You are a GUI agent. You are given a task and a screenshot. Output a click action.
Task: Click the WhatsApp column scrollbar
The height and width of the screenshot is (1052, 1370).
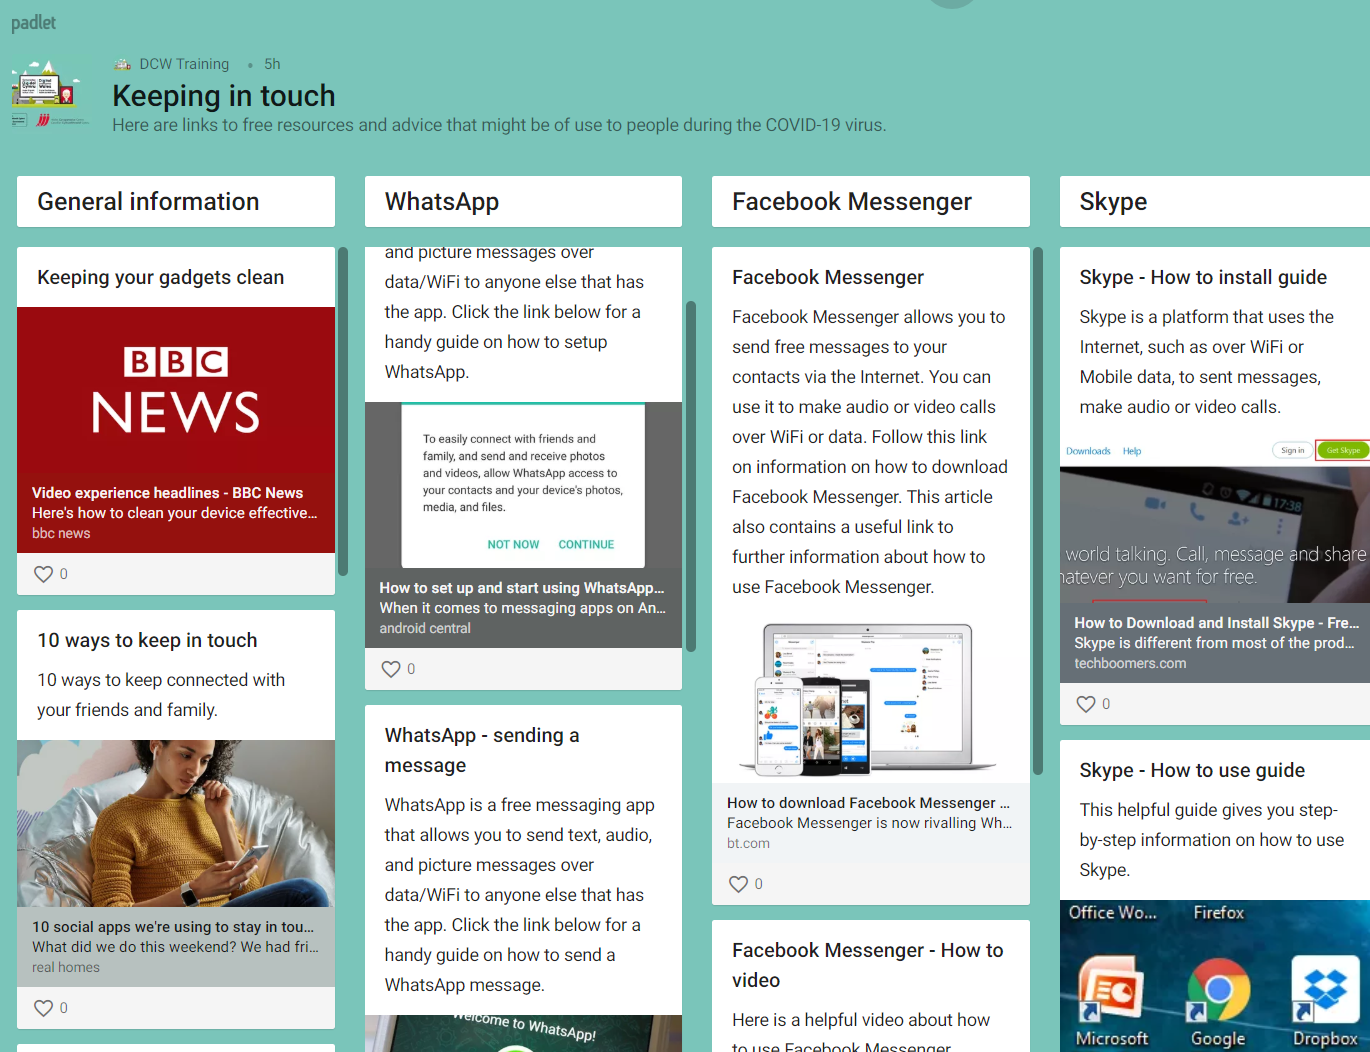tap(690, 476)
